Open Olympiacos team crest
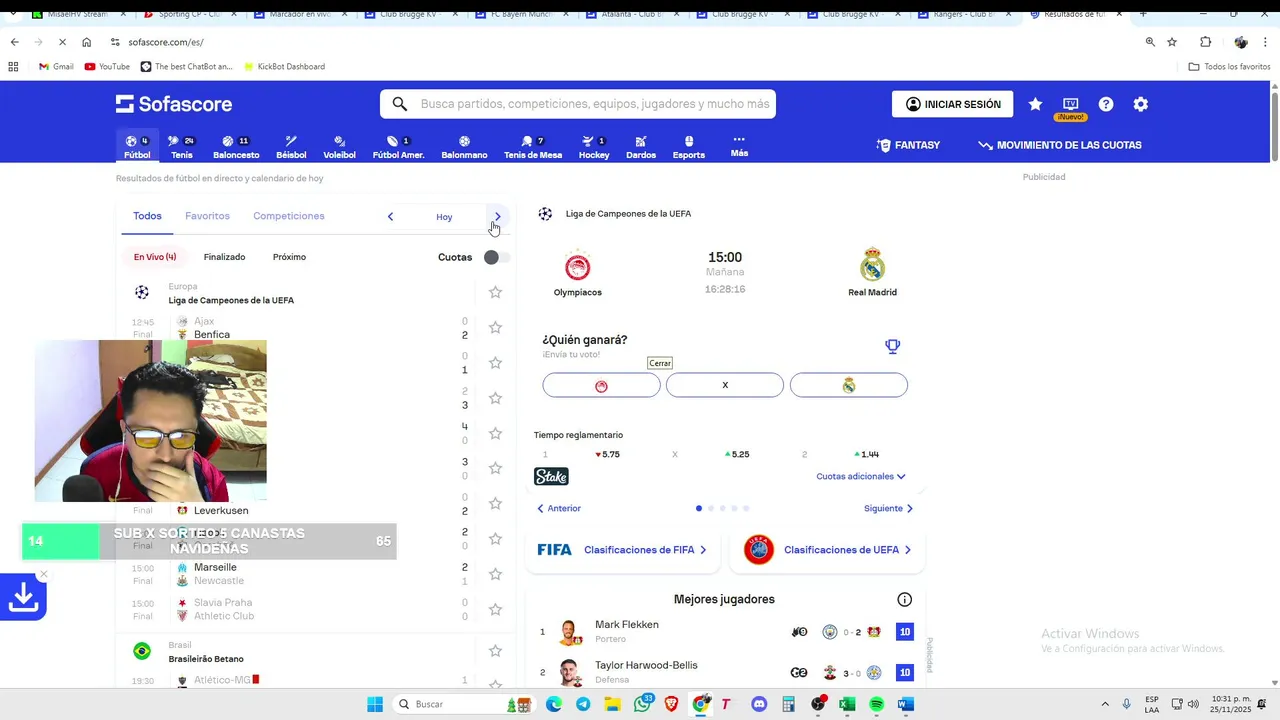Viewport: 1280px width, 720px height. point(578,266)
